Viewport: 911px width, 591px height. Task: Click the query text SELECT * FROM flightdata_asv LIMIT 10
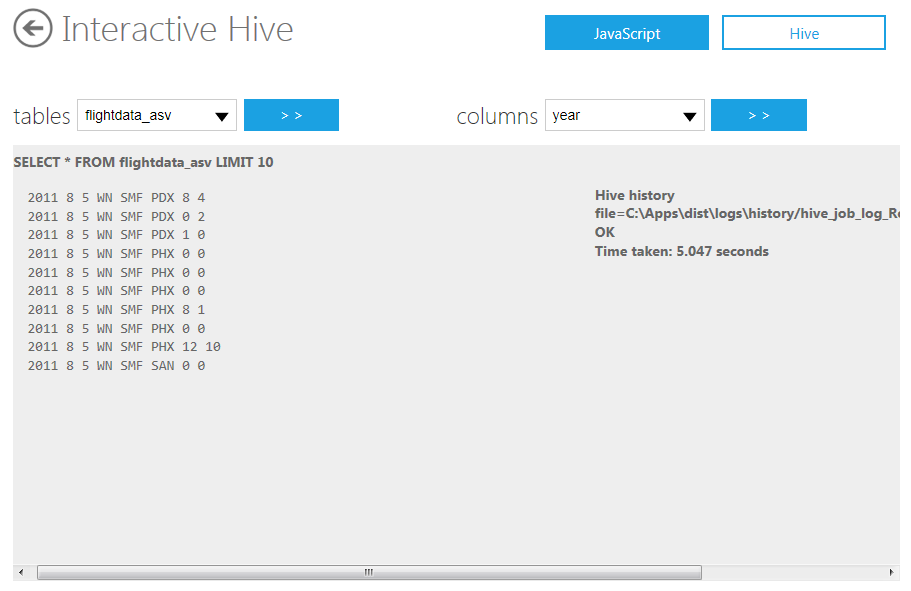pos(144,162)
